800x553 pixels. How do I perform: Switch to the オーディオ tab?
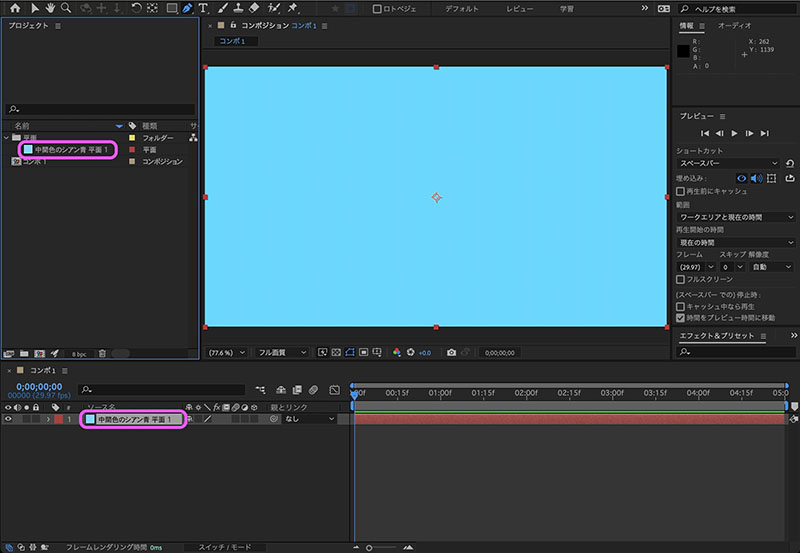click(x=734, y=26)
